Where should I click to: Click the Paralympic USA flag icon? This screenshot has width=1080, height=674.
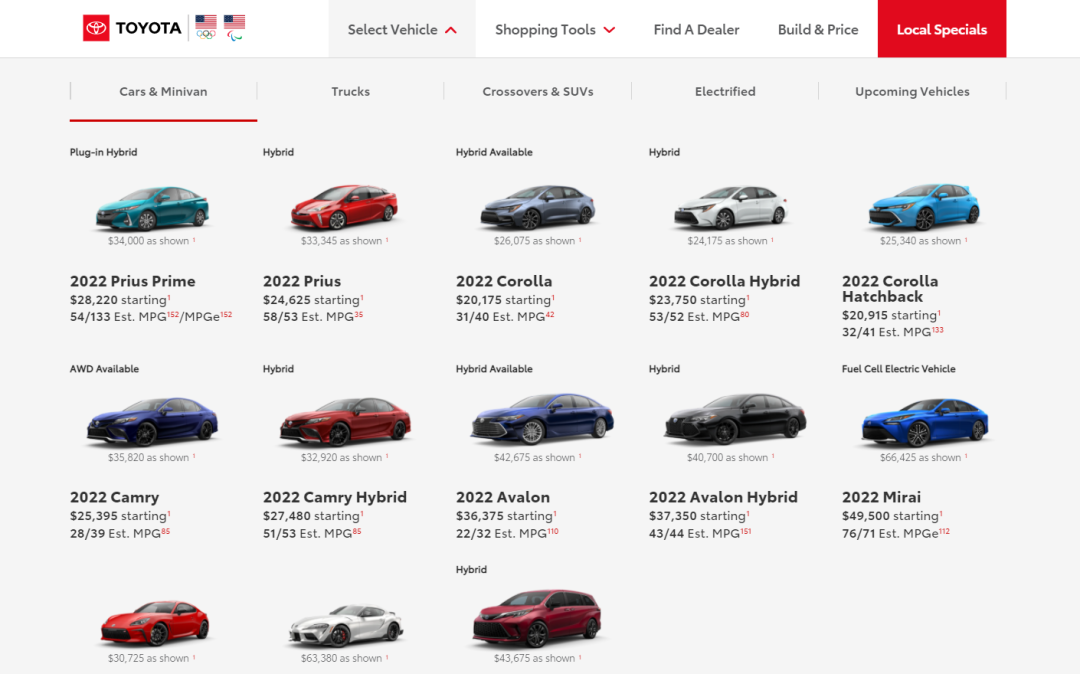(x=234, y=28)
